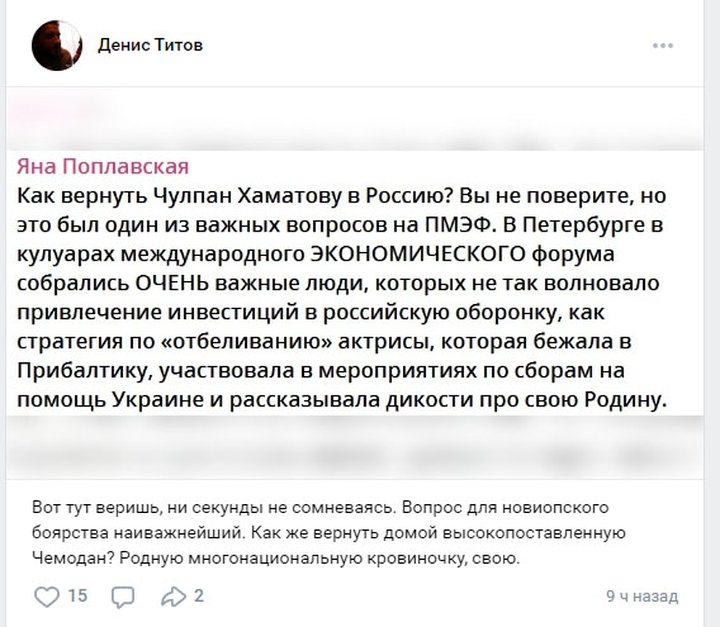The height and width of the screenshot is (627, 720).
Task: Share the post using arrow icon
Action: pyautogui.click(x=174, y=597)
